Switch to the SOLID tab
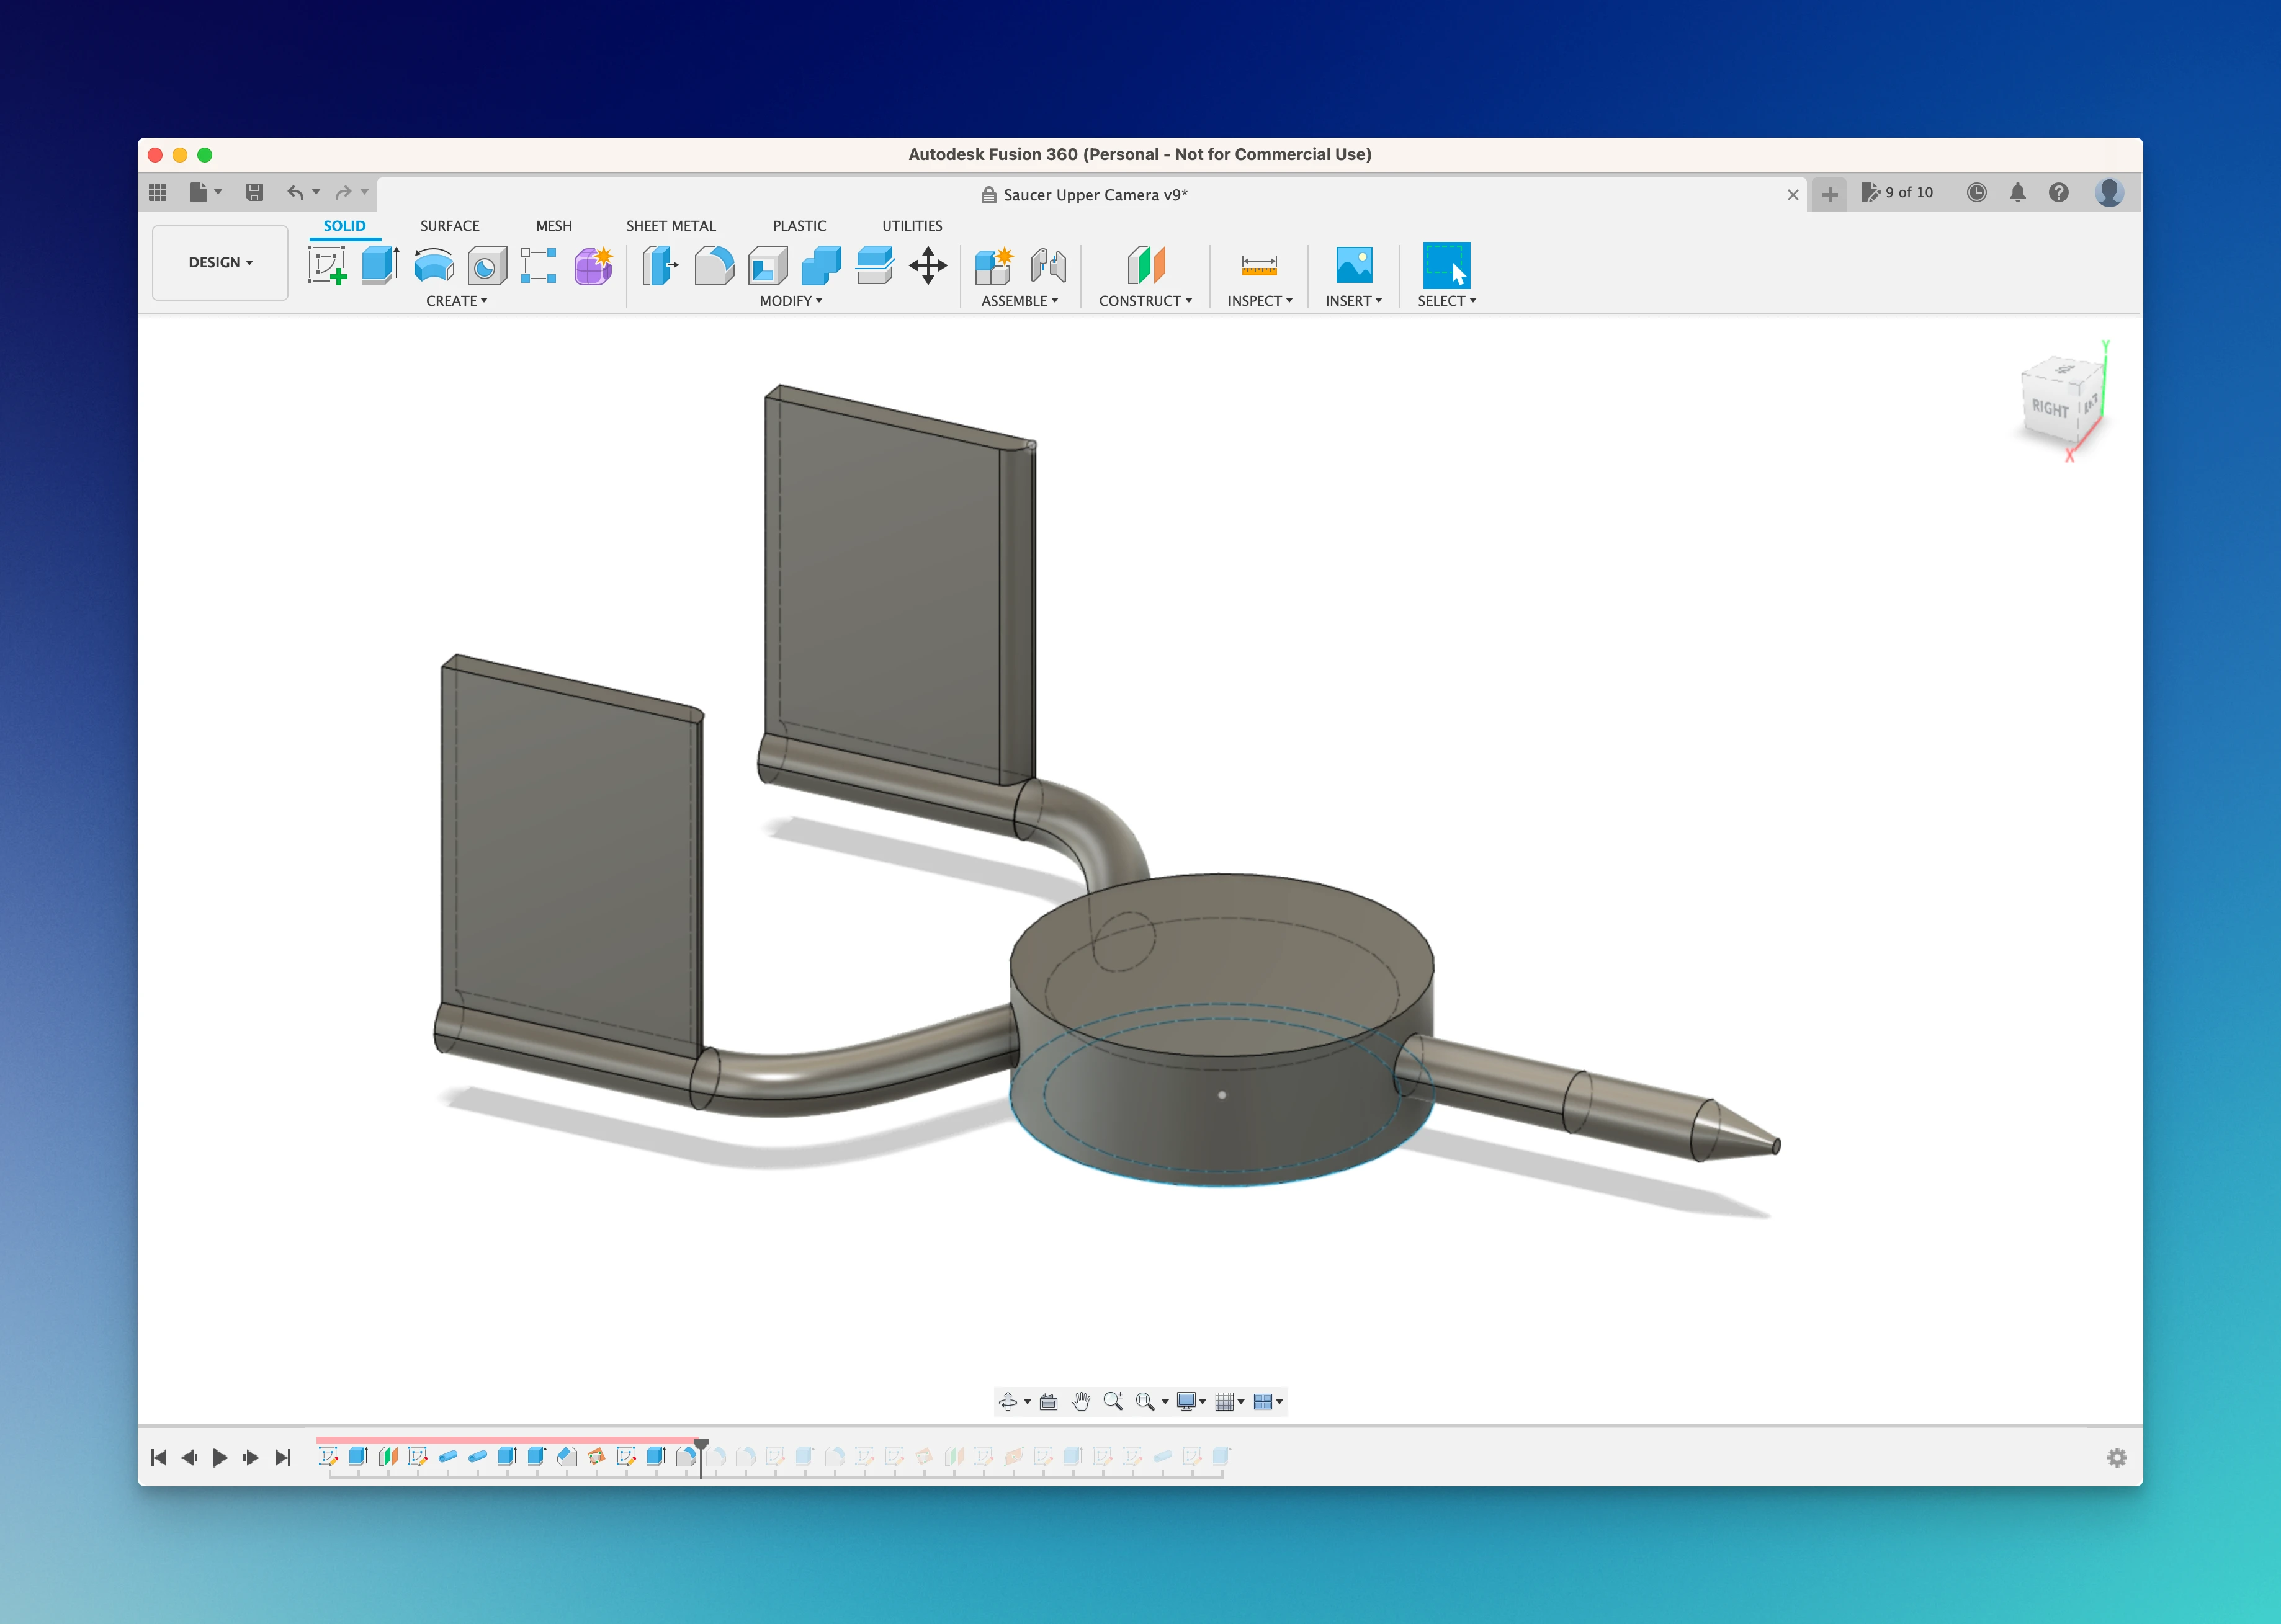This screenshot has height=1624, width=2281. (344, 225)
